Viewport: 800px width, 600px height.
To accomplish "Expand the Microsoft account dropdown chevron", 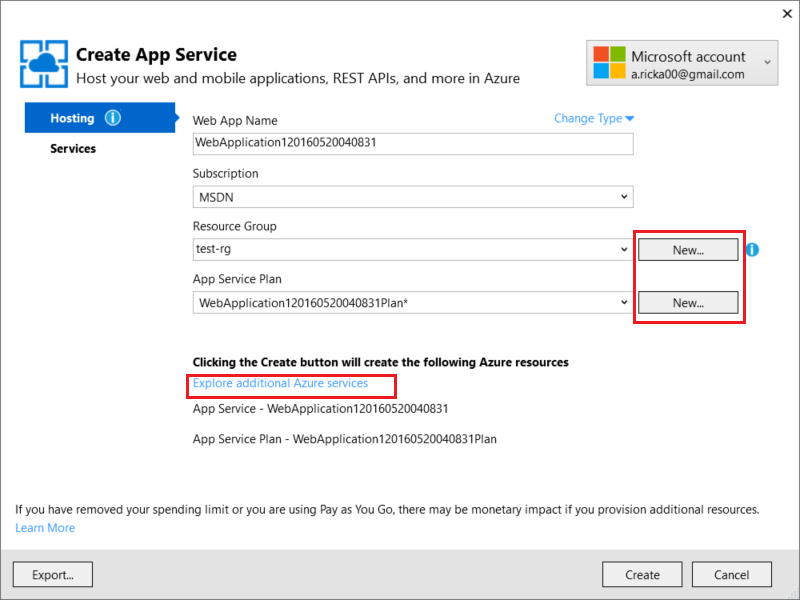I will tap(767, 62).
